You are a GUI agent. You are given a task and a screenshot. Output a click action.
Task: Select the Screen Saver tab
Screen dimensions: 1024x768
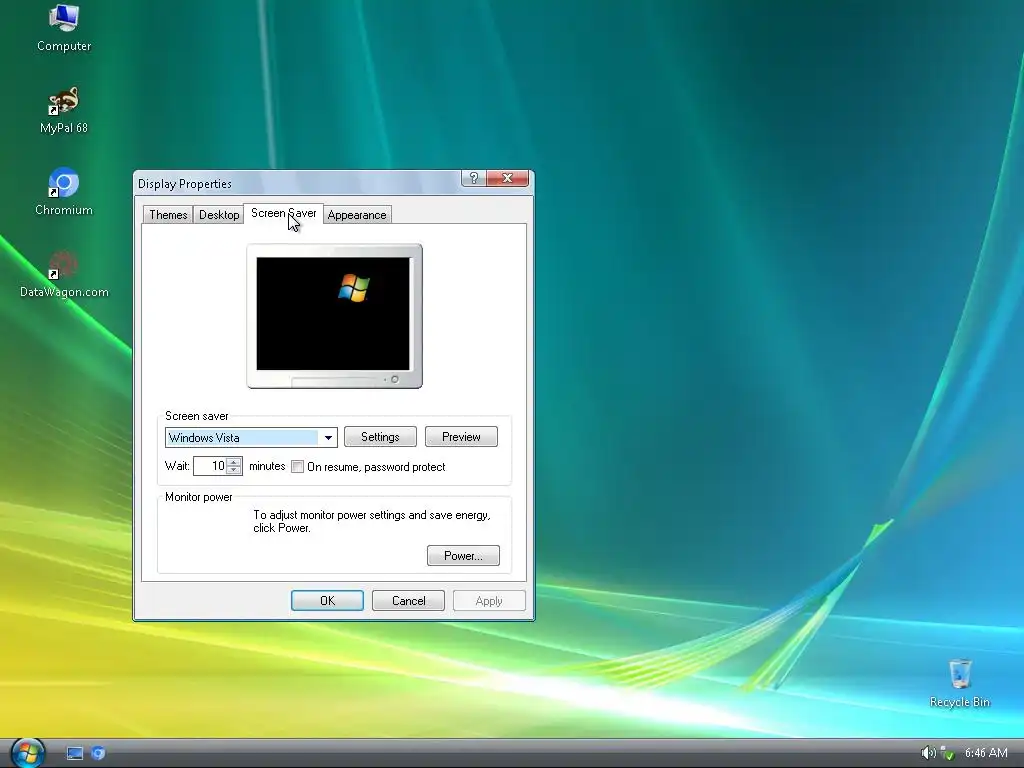click(x=283, y=214)
